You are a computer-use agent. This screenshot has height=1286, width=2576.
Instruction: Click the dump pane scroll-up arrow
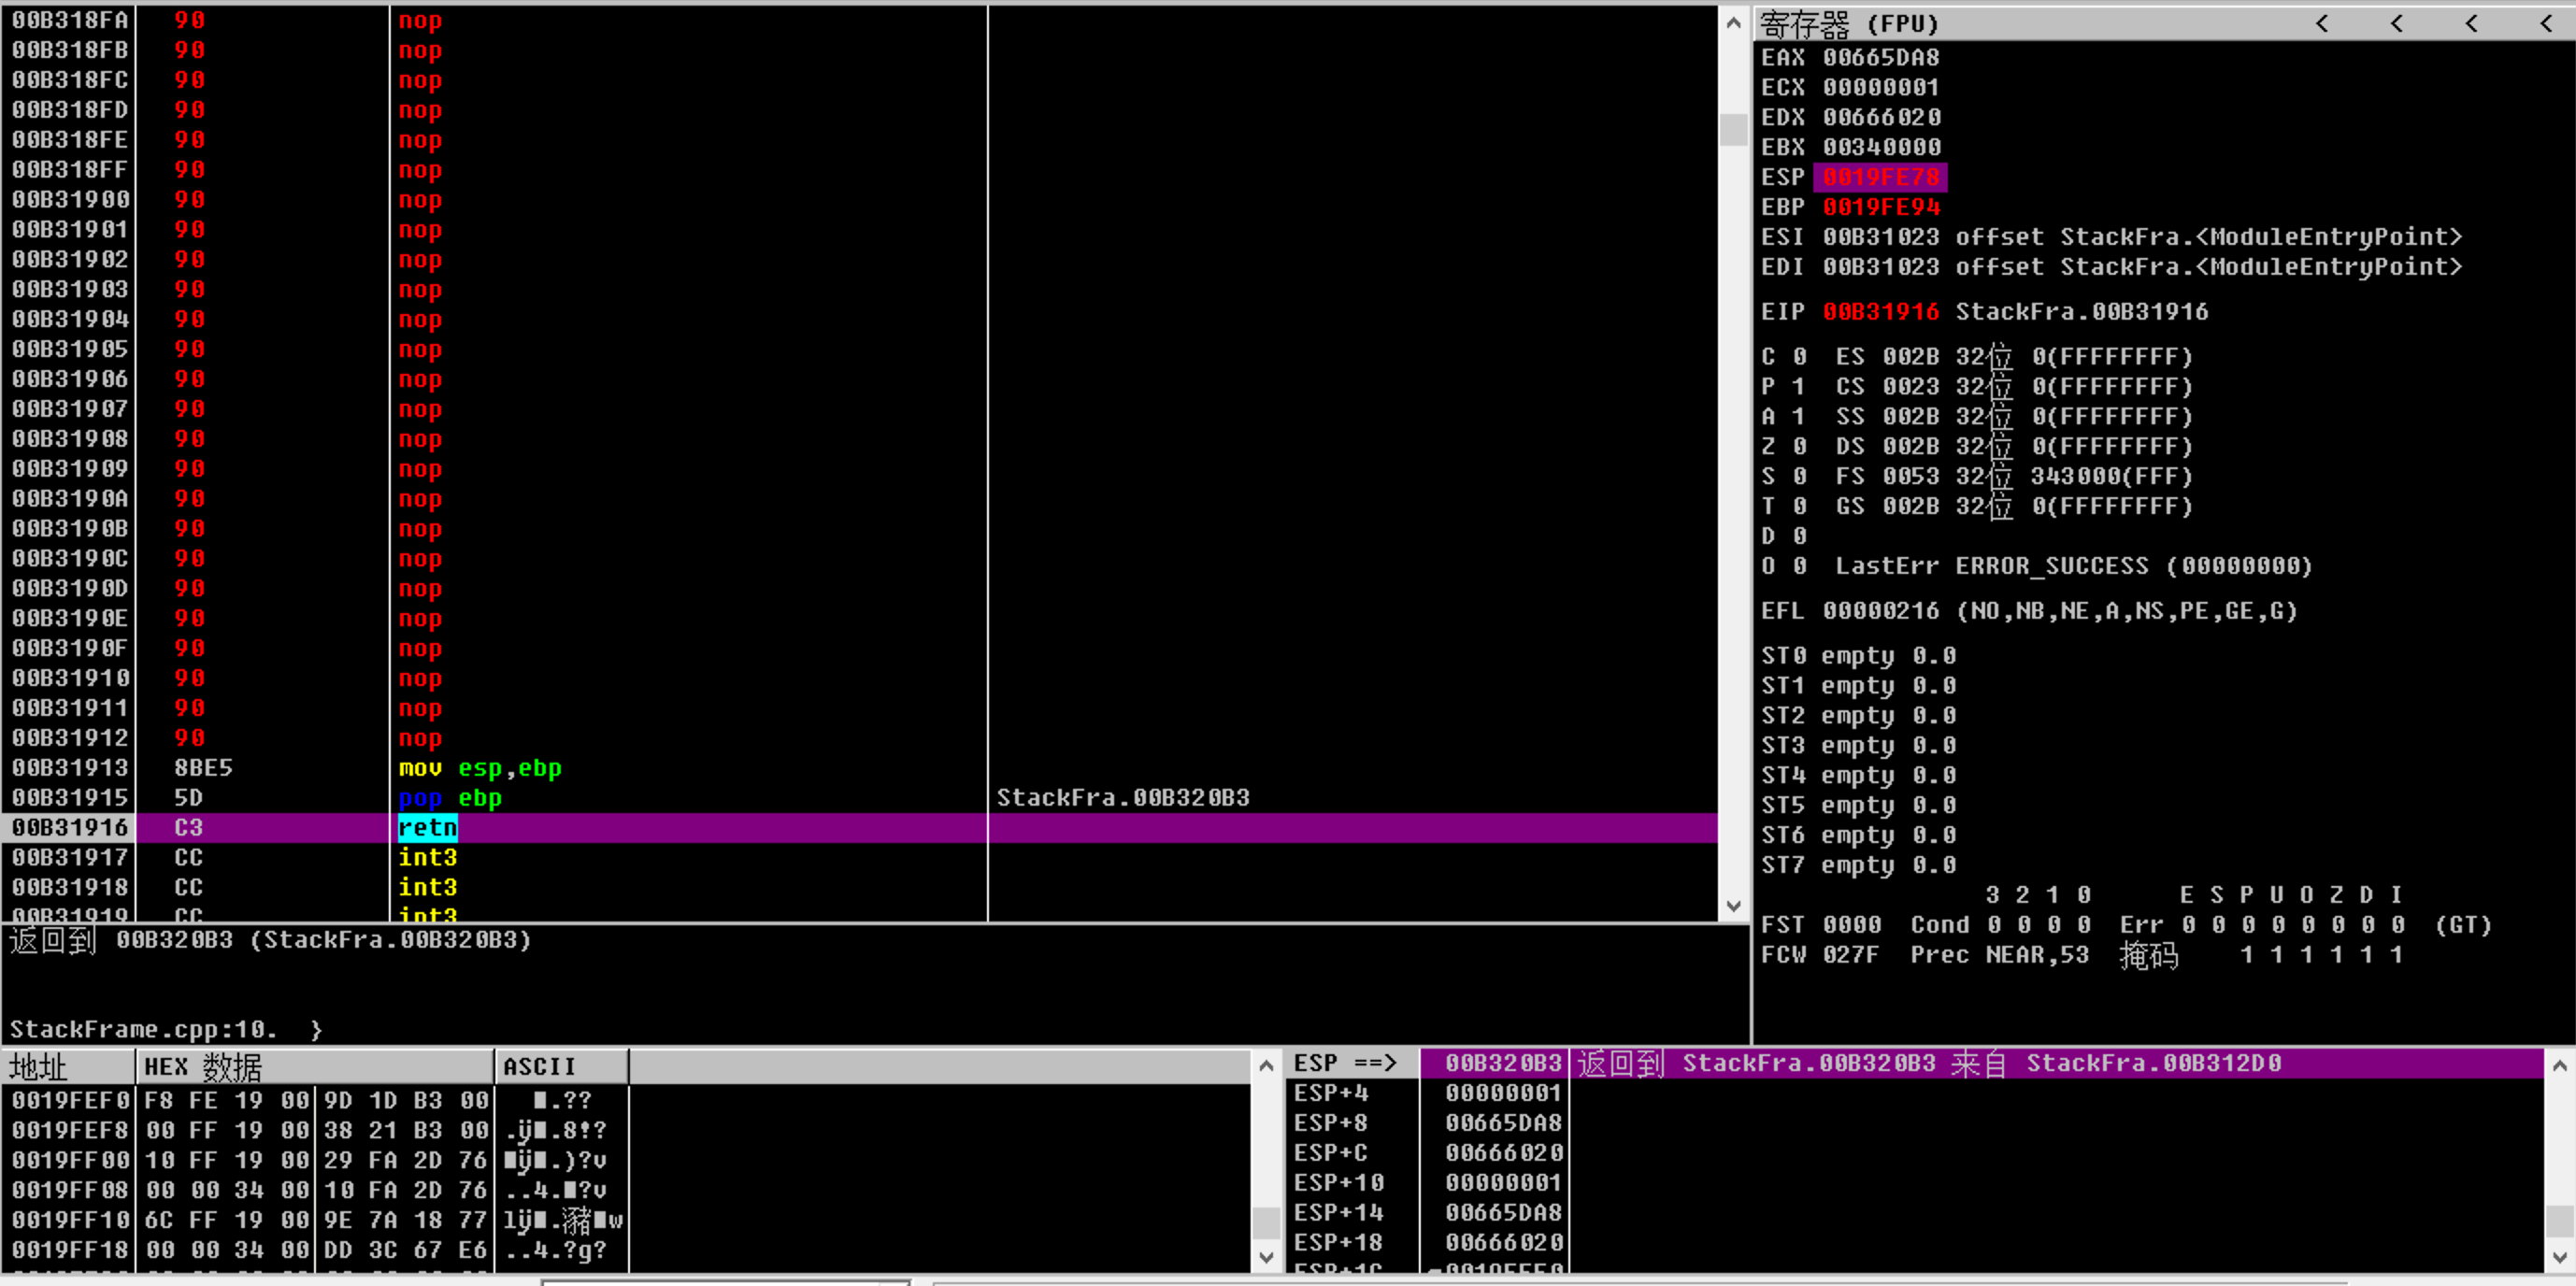click(x=1266, y=1066)
